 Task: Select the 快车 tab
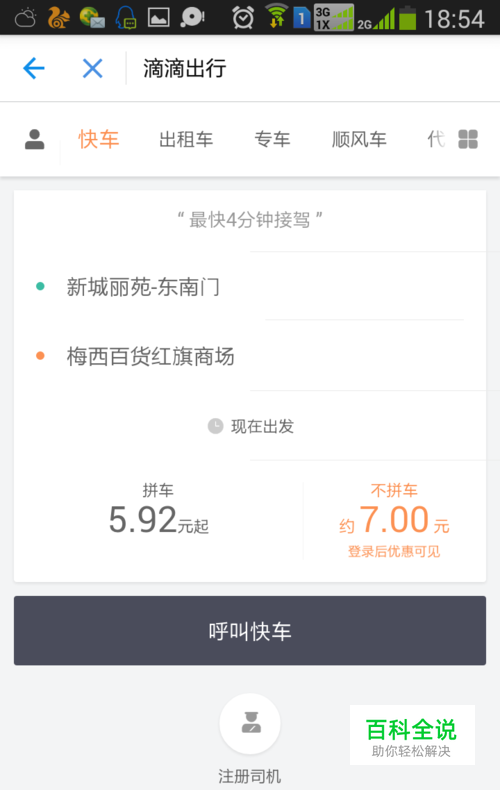(x=99, y=139)
